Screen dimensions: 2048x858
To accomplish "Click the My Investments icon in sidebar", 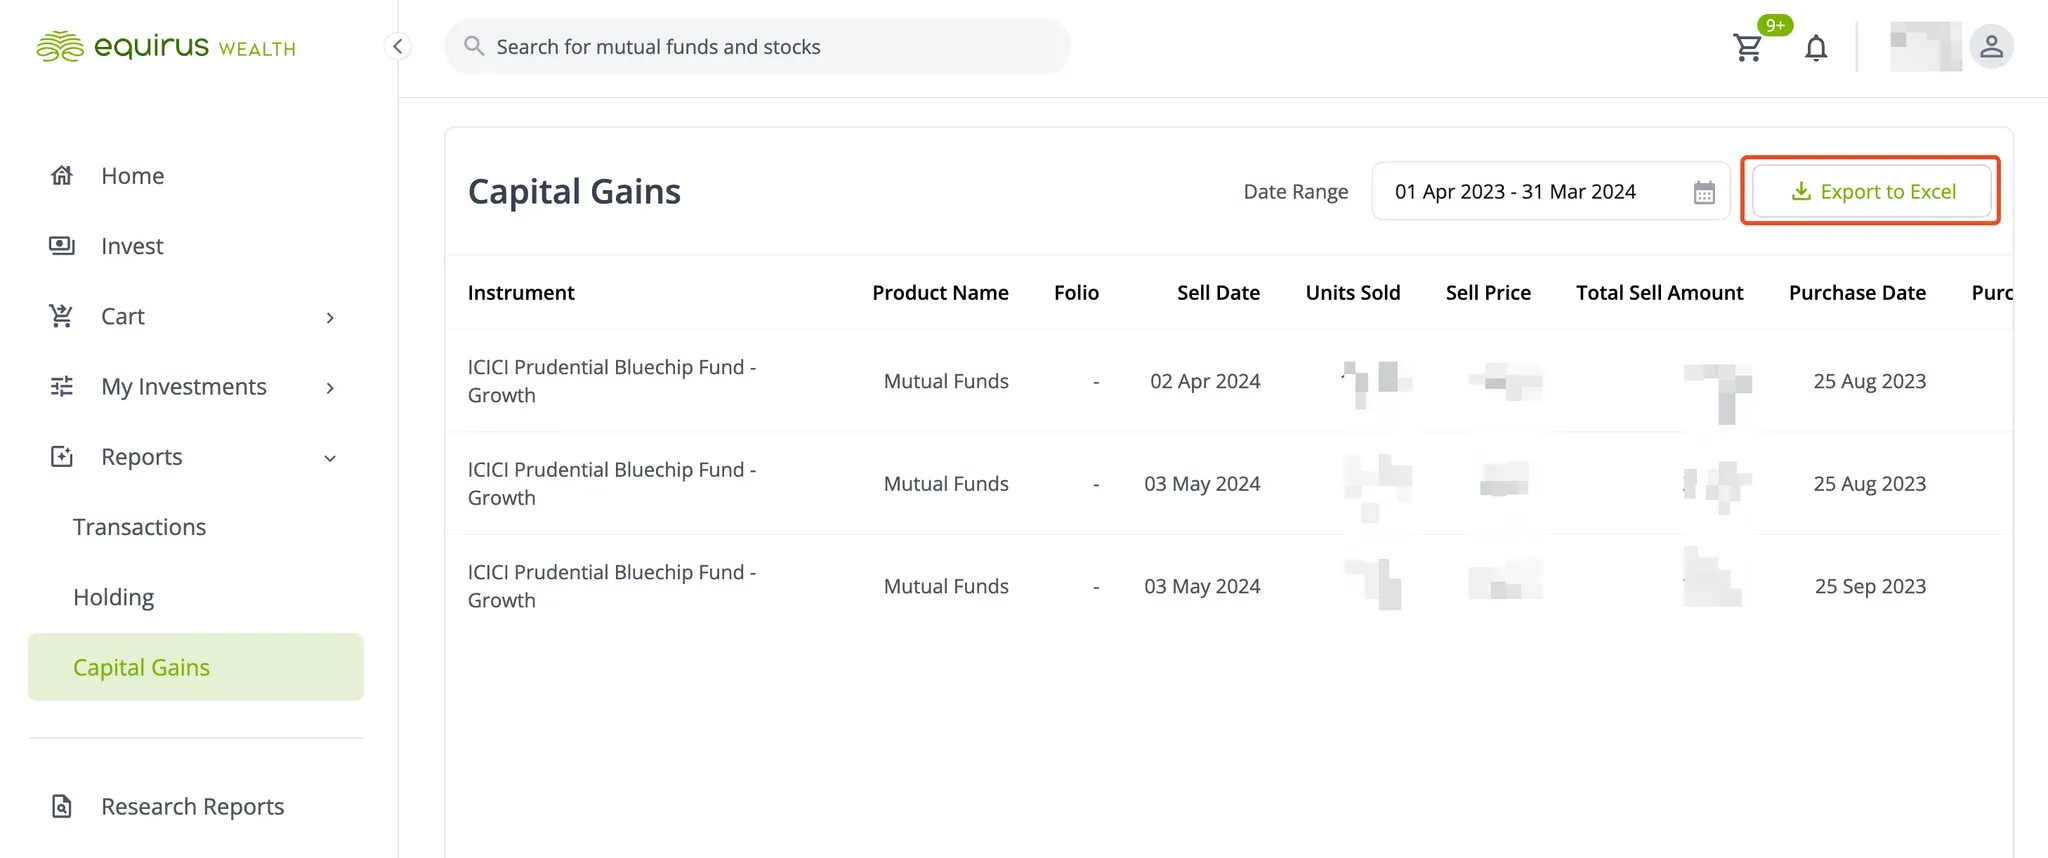I will 62,387.
